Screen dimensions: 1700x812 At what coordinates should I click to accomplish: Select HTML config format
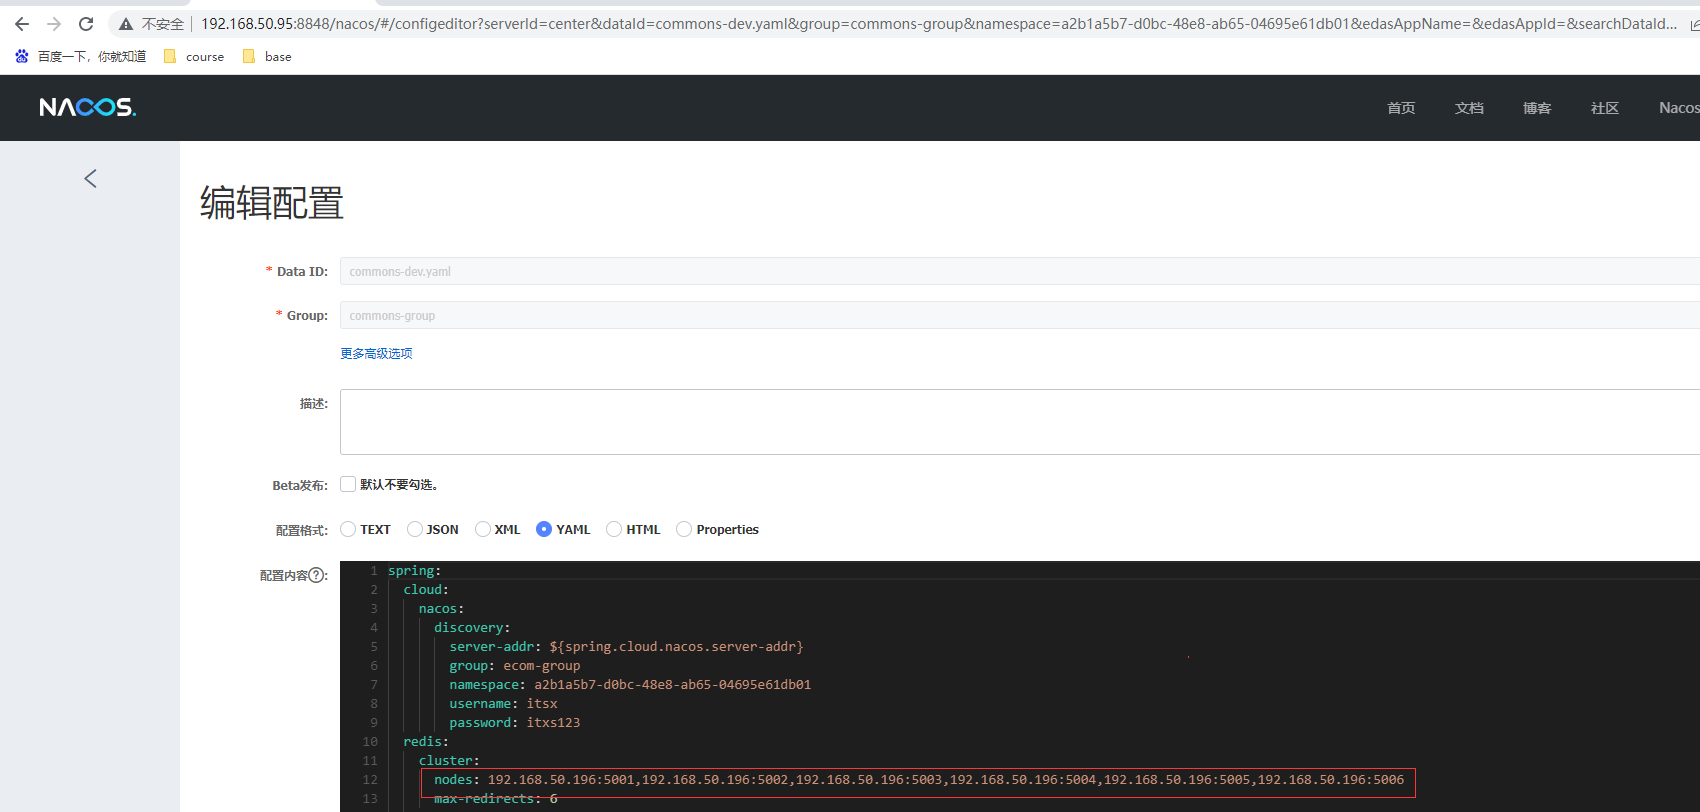[x=614, y=529]
